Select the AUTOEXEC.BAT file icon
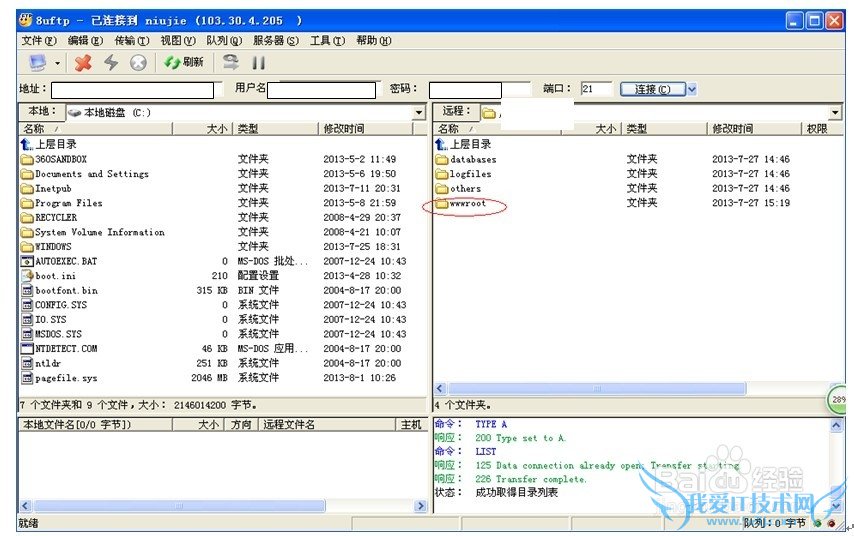 (27, 261)
